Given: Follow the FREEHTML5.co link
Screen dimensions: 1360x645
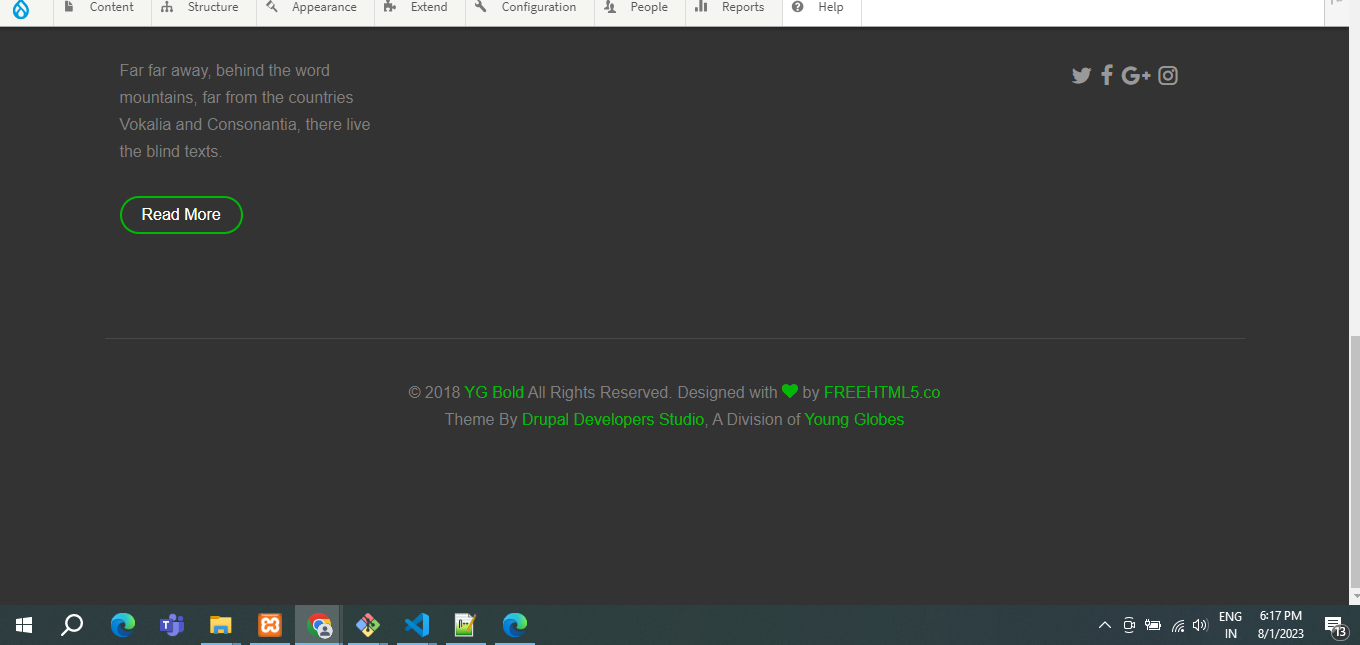Looking at the screenshot, I should coord(881,393).
